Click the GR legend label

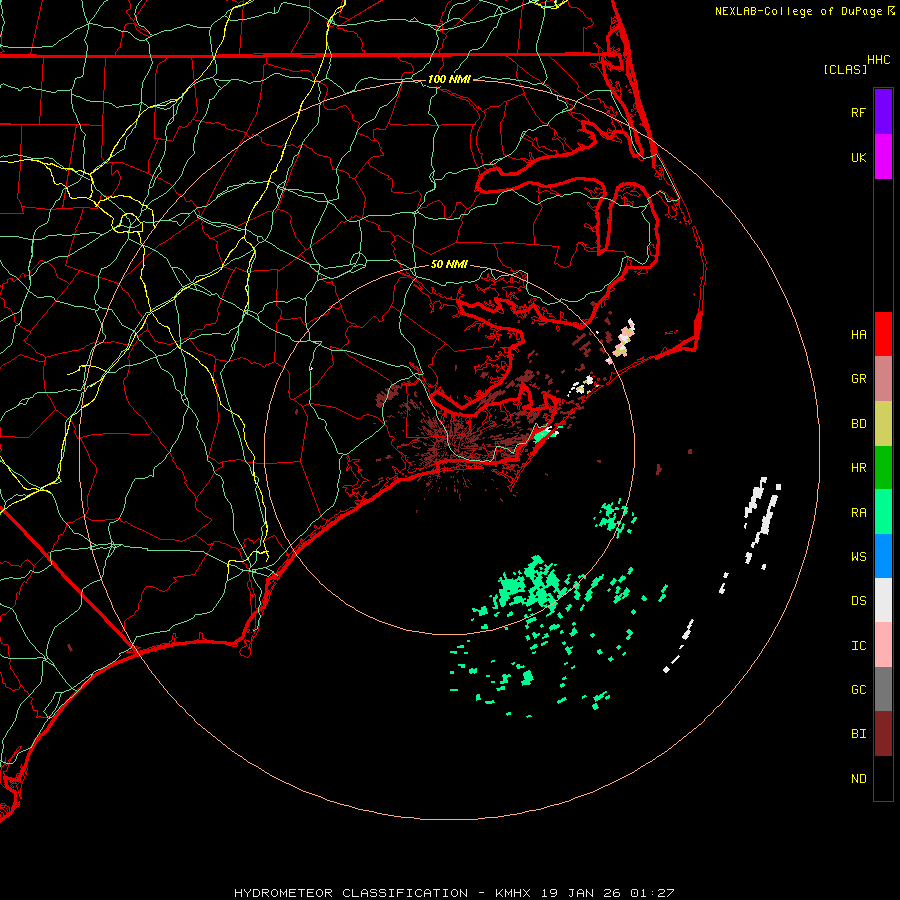pos(858,379)
